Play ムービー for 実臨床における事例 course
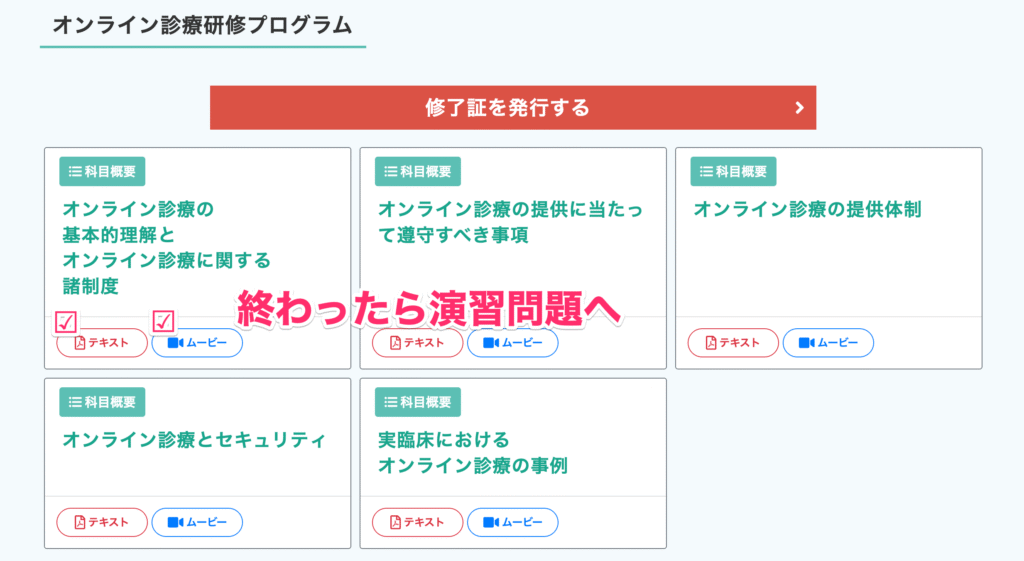Image resolution: width=1024 pixels, height=561 pixels. (512, 522)
